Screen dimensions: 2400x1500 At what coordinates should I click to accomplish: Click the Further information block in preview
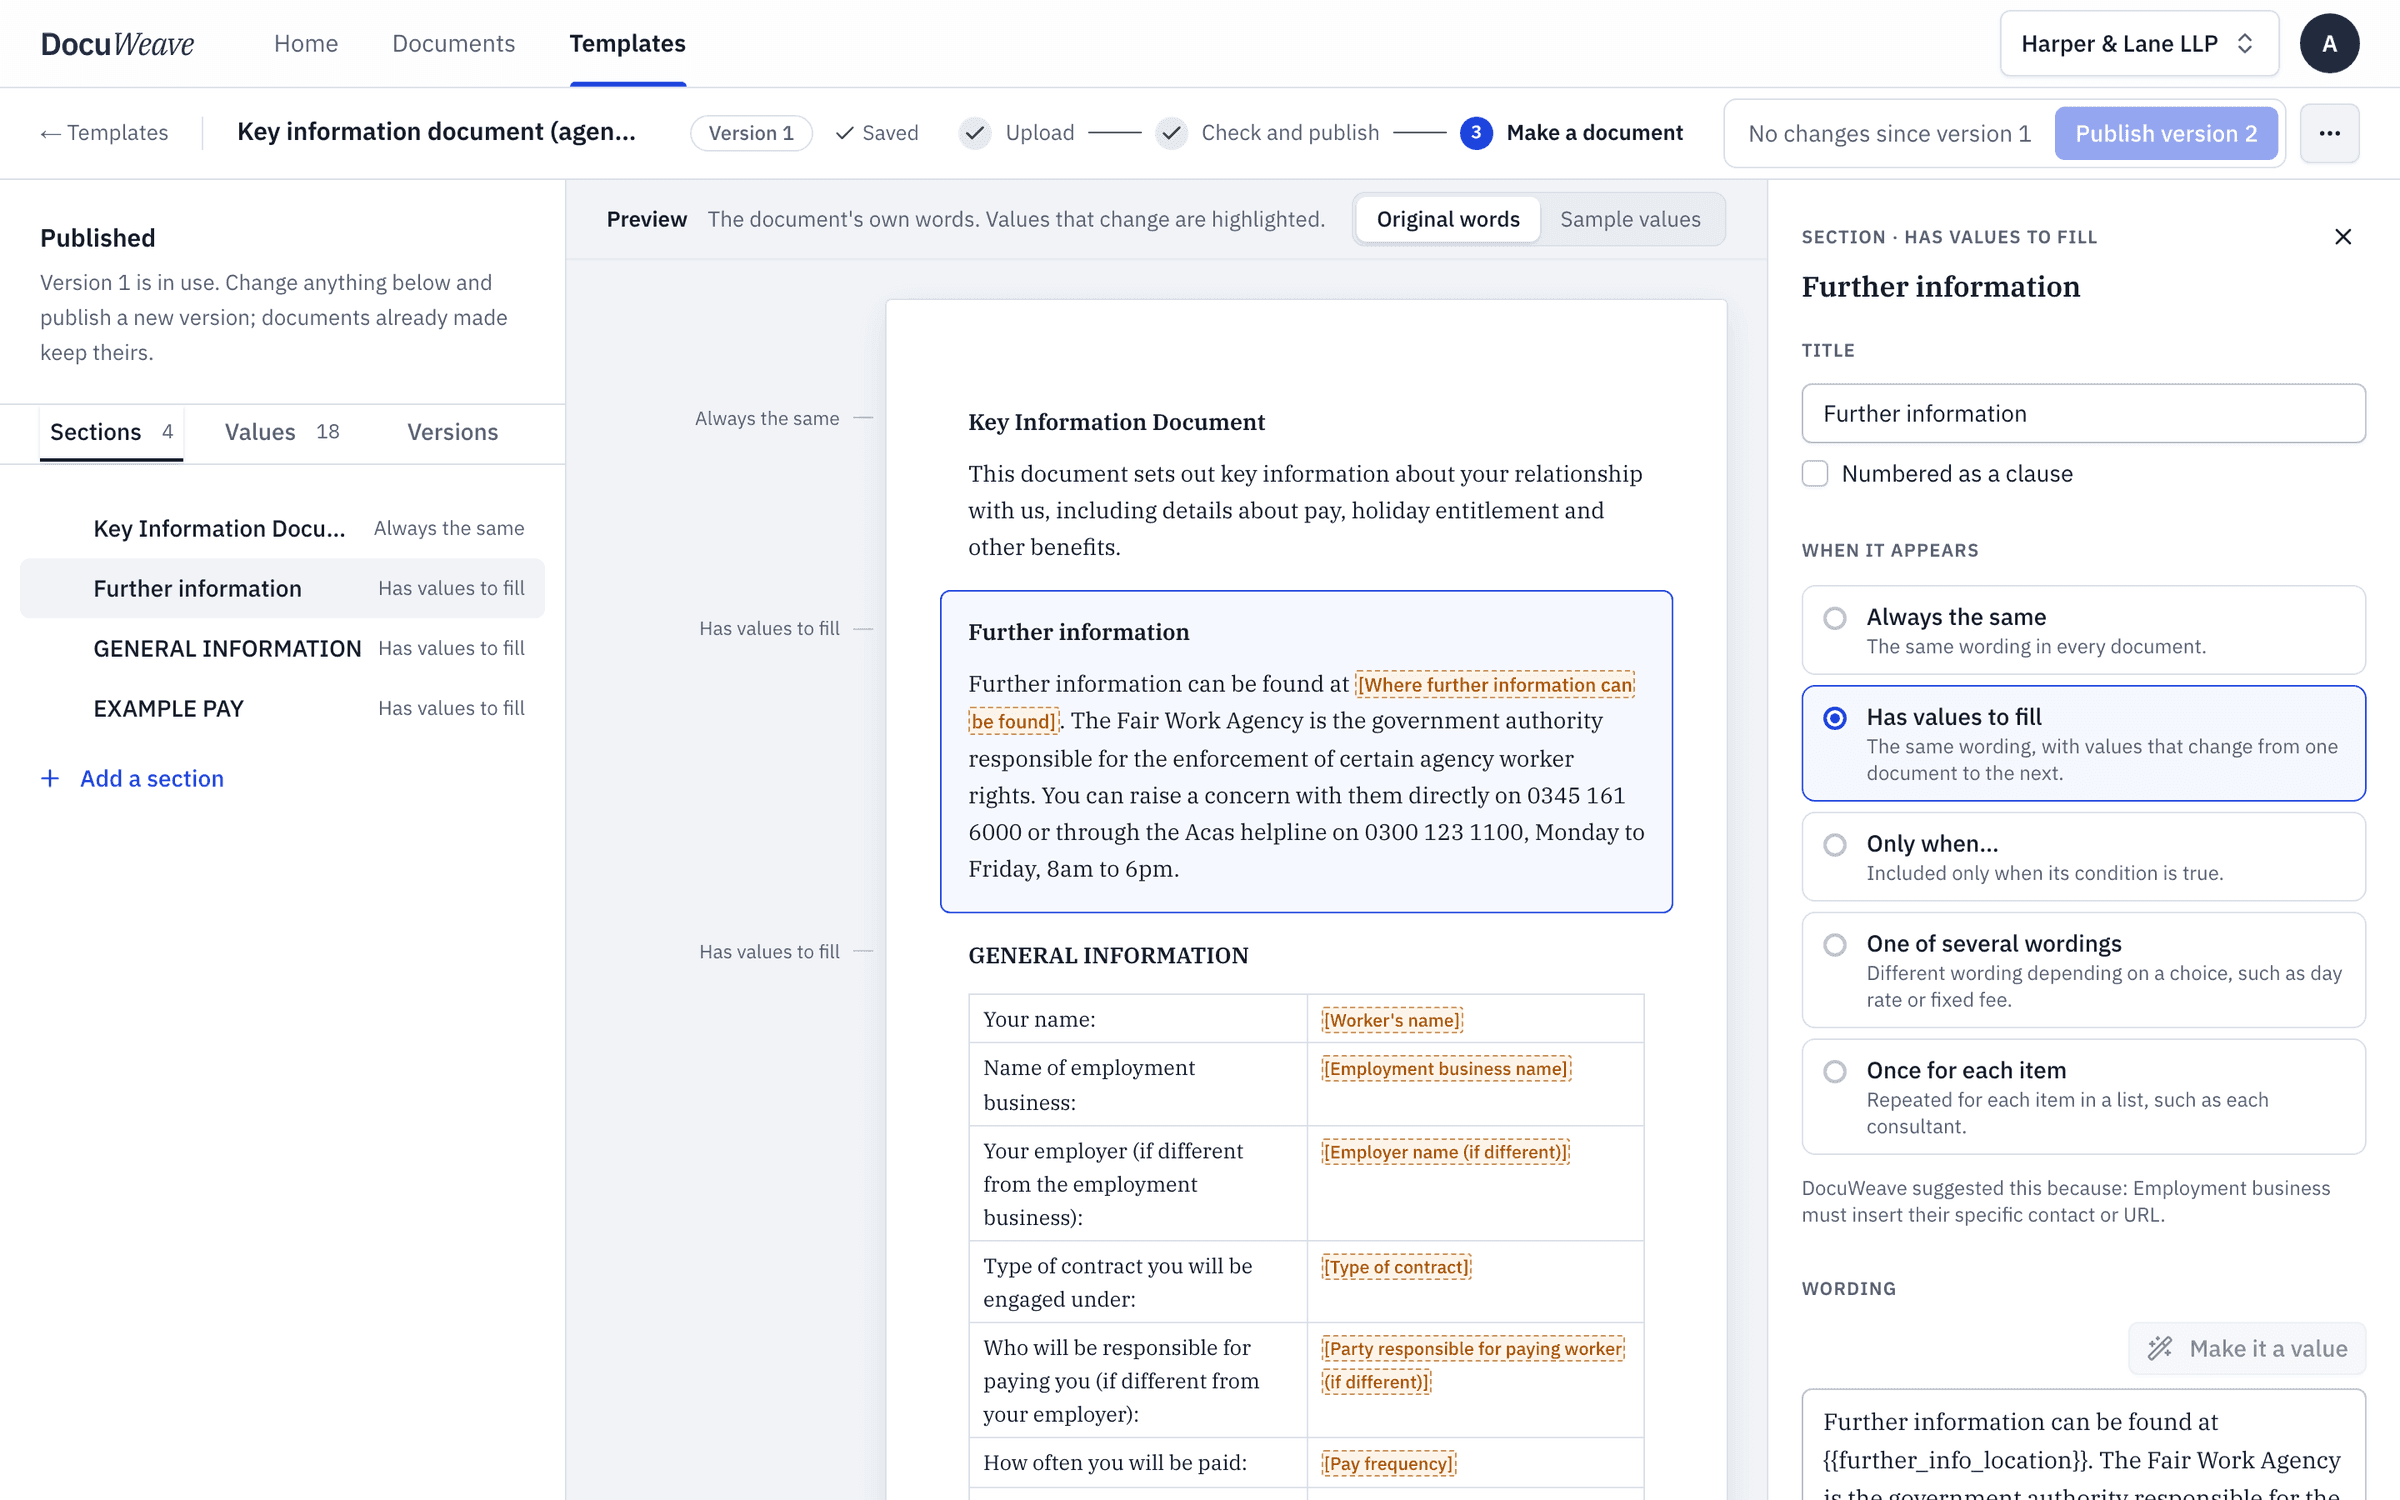pyautogui.click(x=1306, y=751)
